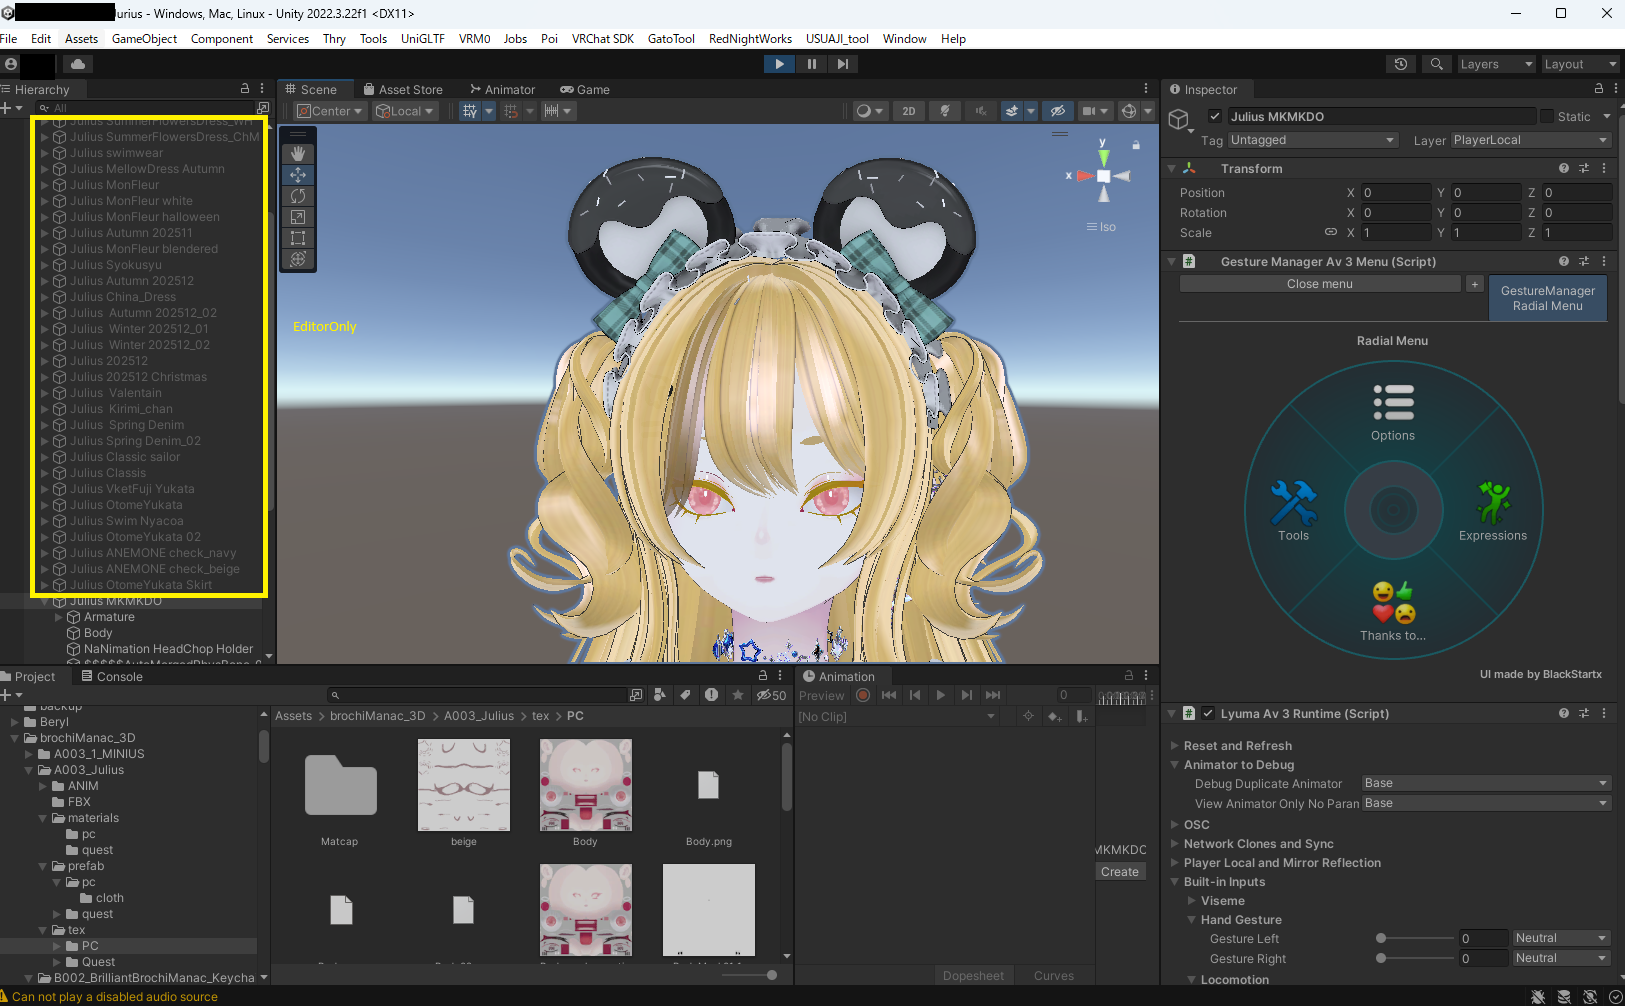Select the Scale tool in Scene toolbar
Screen dimensions: 1625x1006
pos(298,217)
